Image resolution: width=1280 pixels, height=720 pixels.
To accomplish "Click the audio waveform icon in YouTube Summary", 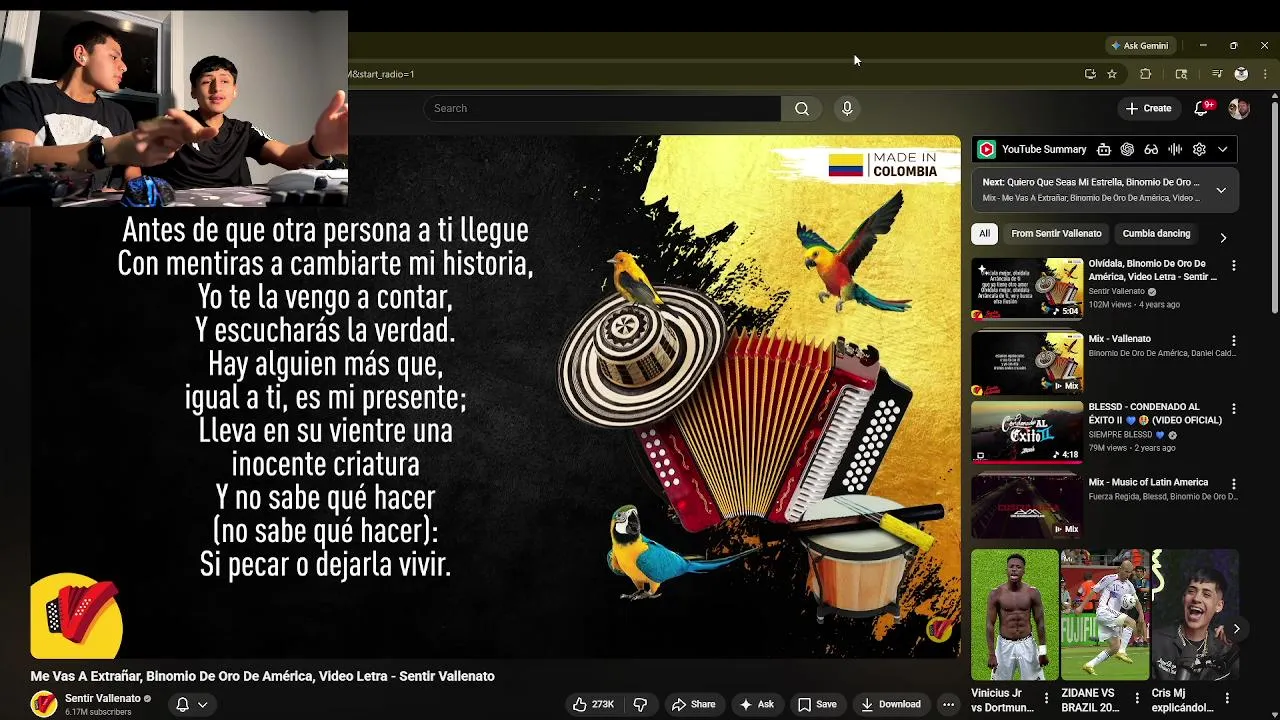I will 1175,149.
